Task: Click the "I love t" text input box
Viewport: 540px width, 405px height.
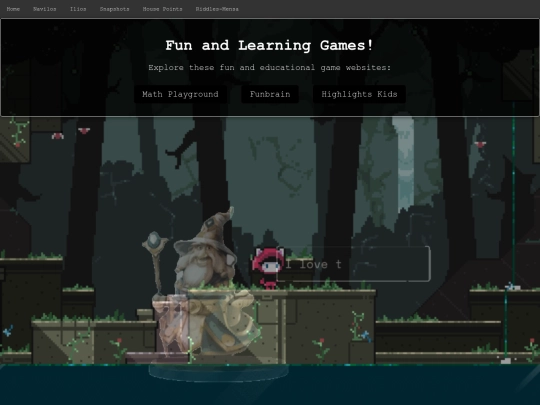Action: [x=354, y=264]
